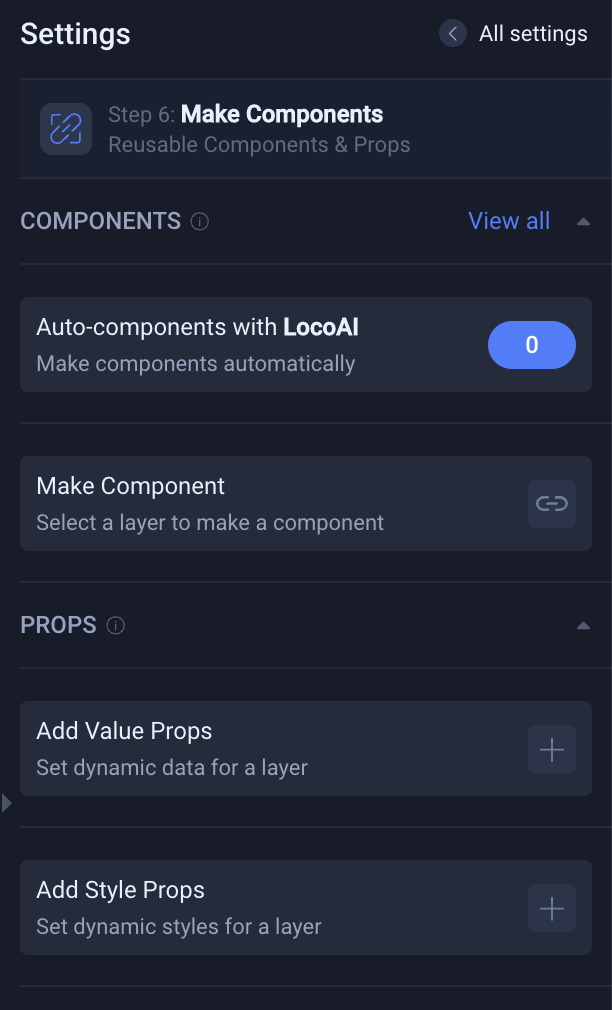Open the COMPONENTS info tooltip icon
Screen dimensions: 612x1010
(199, 221)
